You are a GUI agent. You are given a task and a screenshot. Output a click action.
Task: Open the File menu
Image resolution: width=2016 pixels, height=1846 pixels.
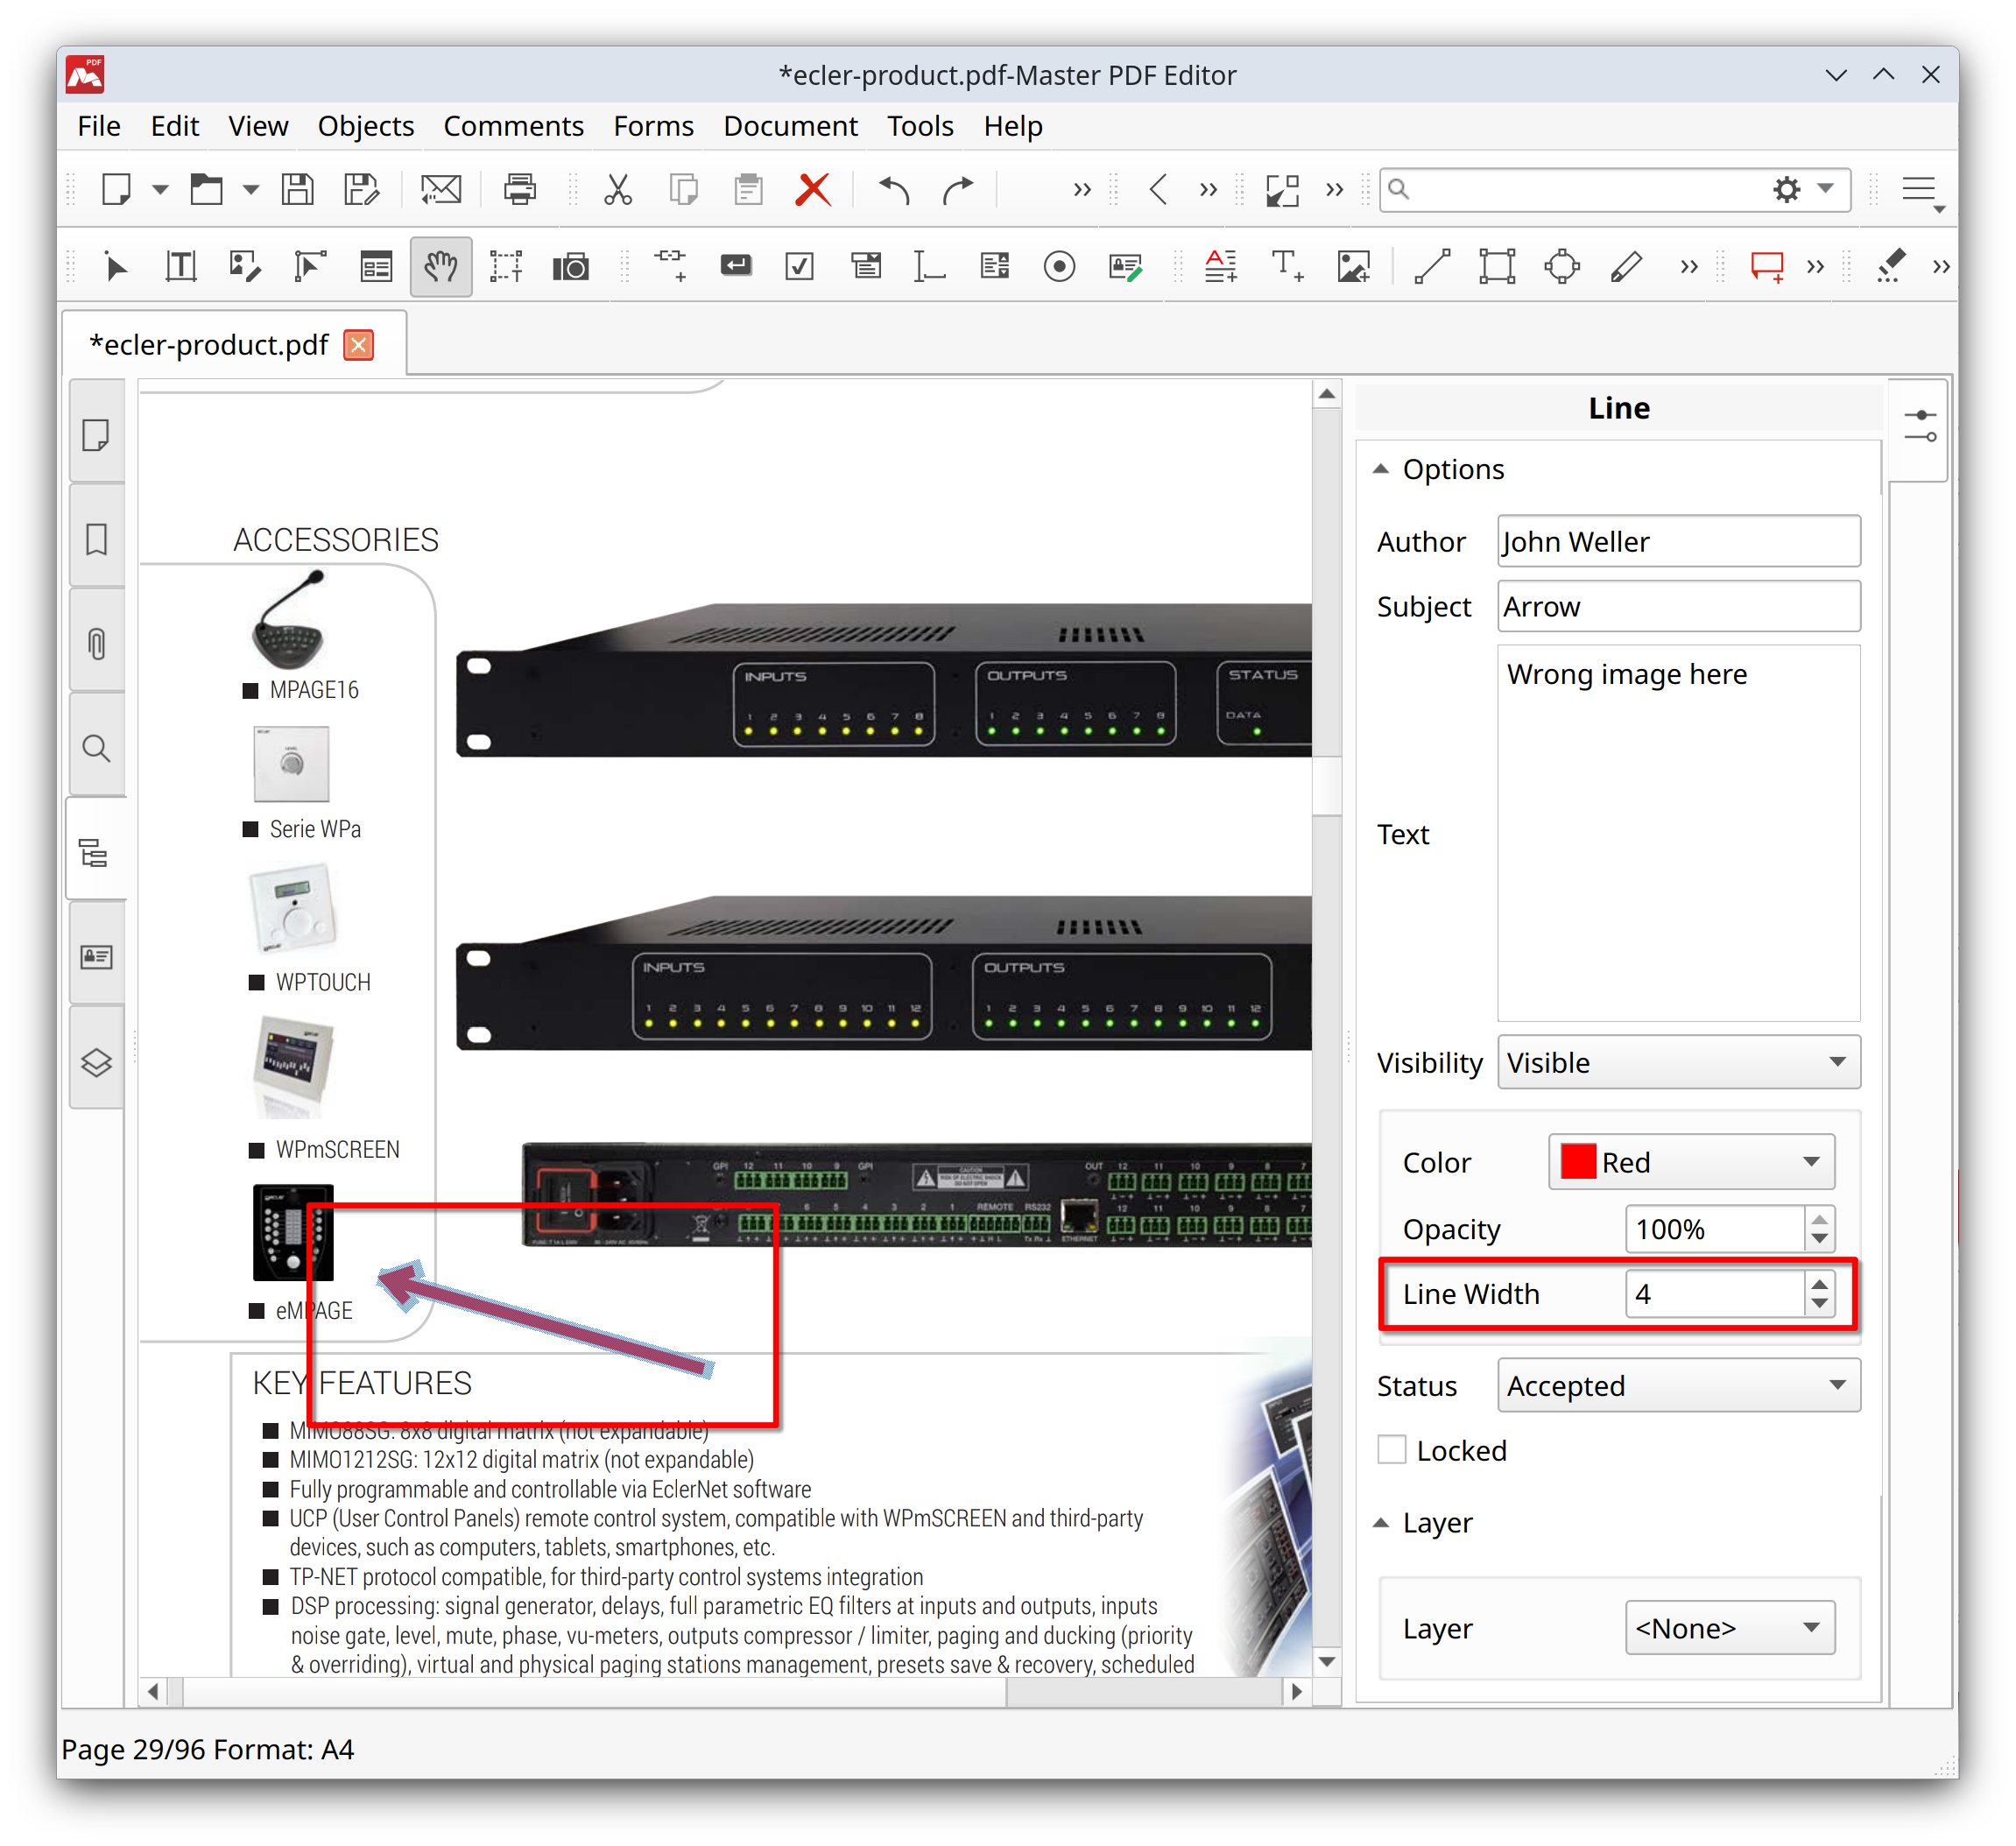point(99,126)
